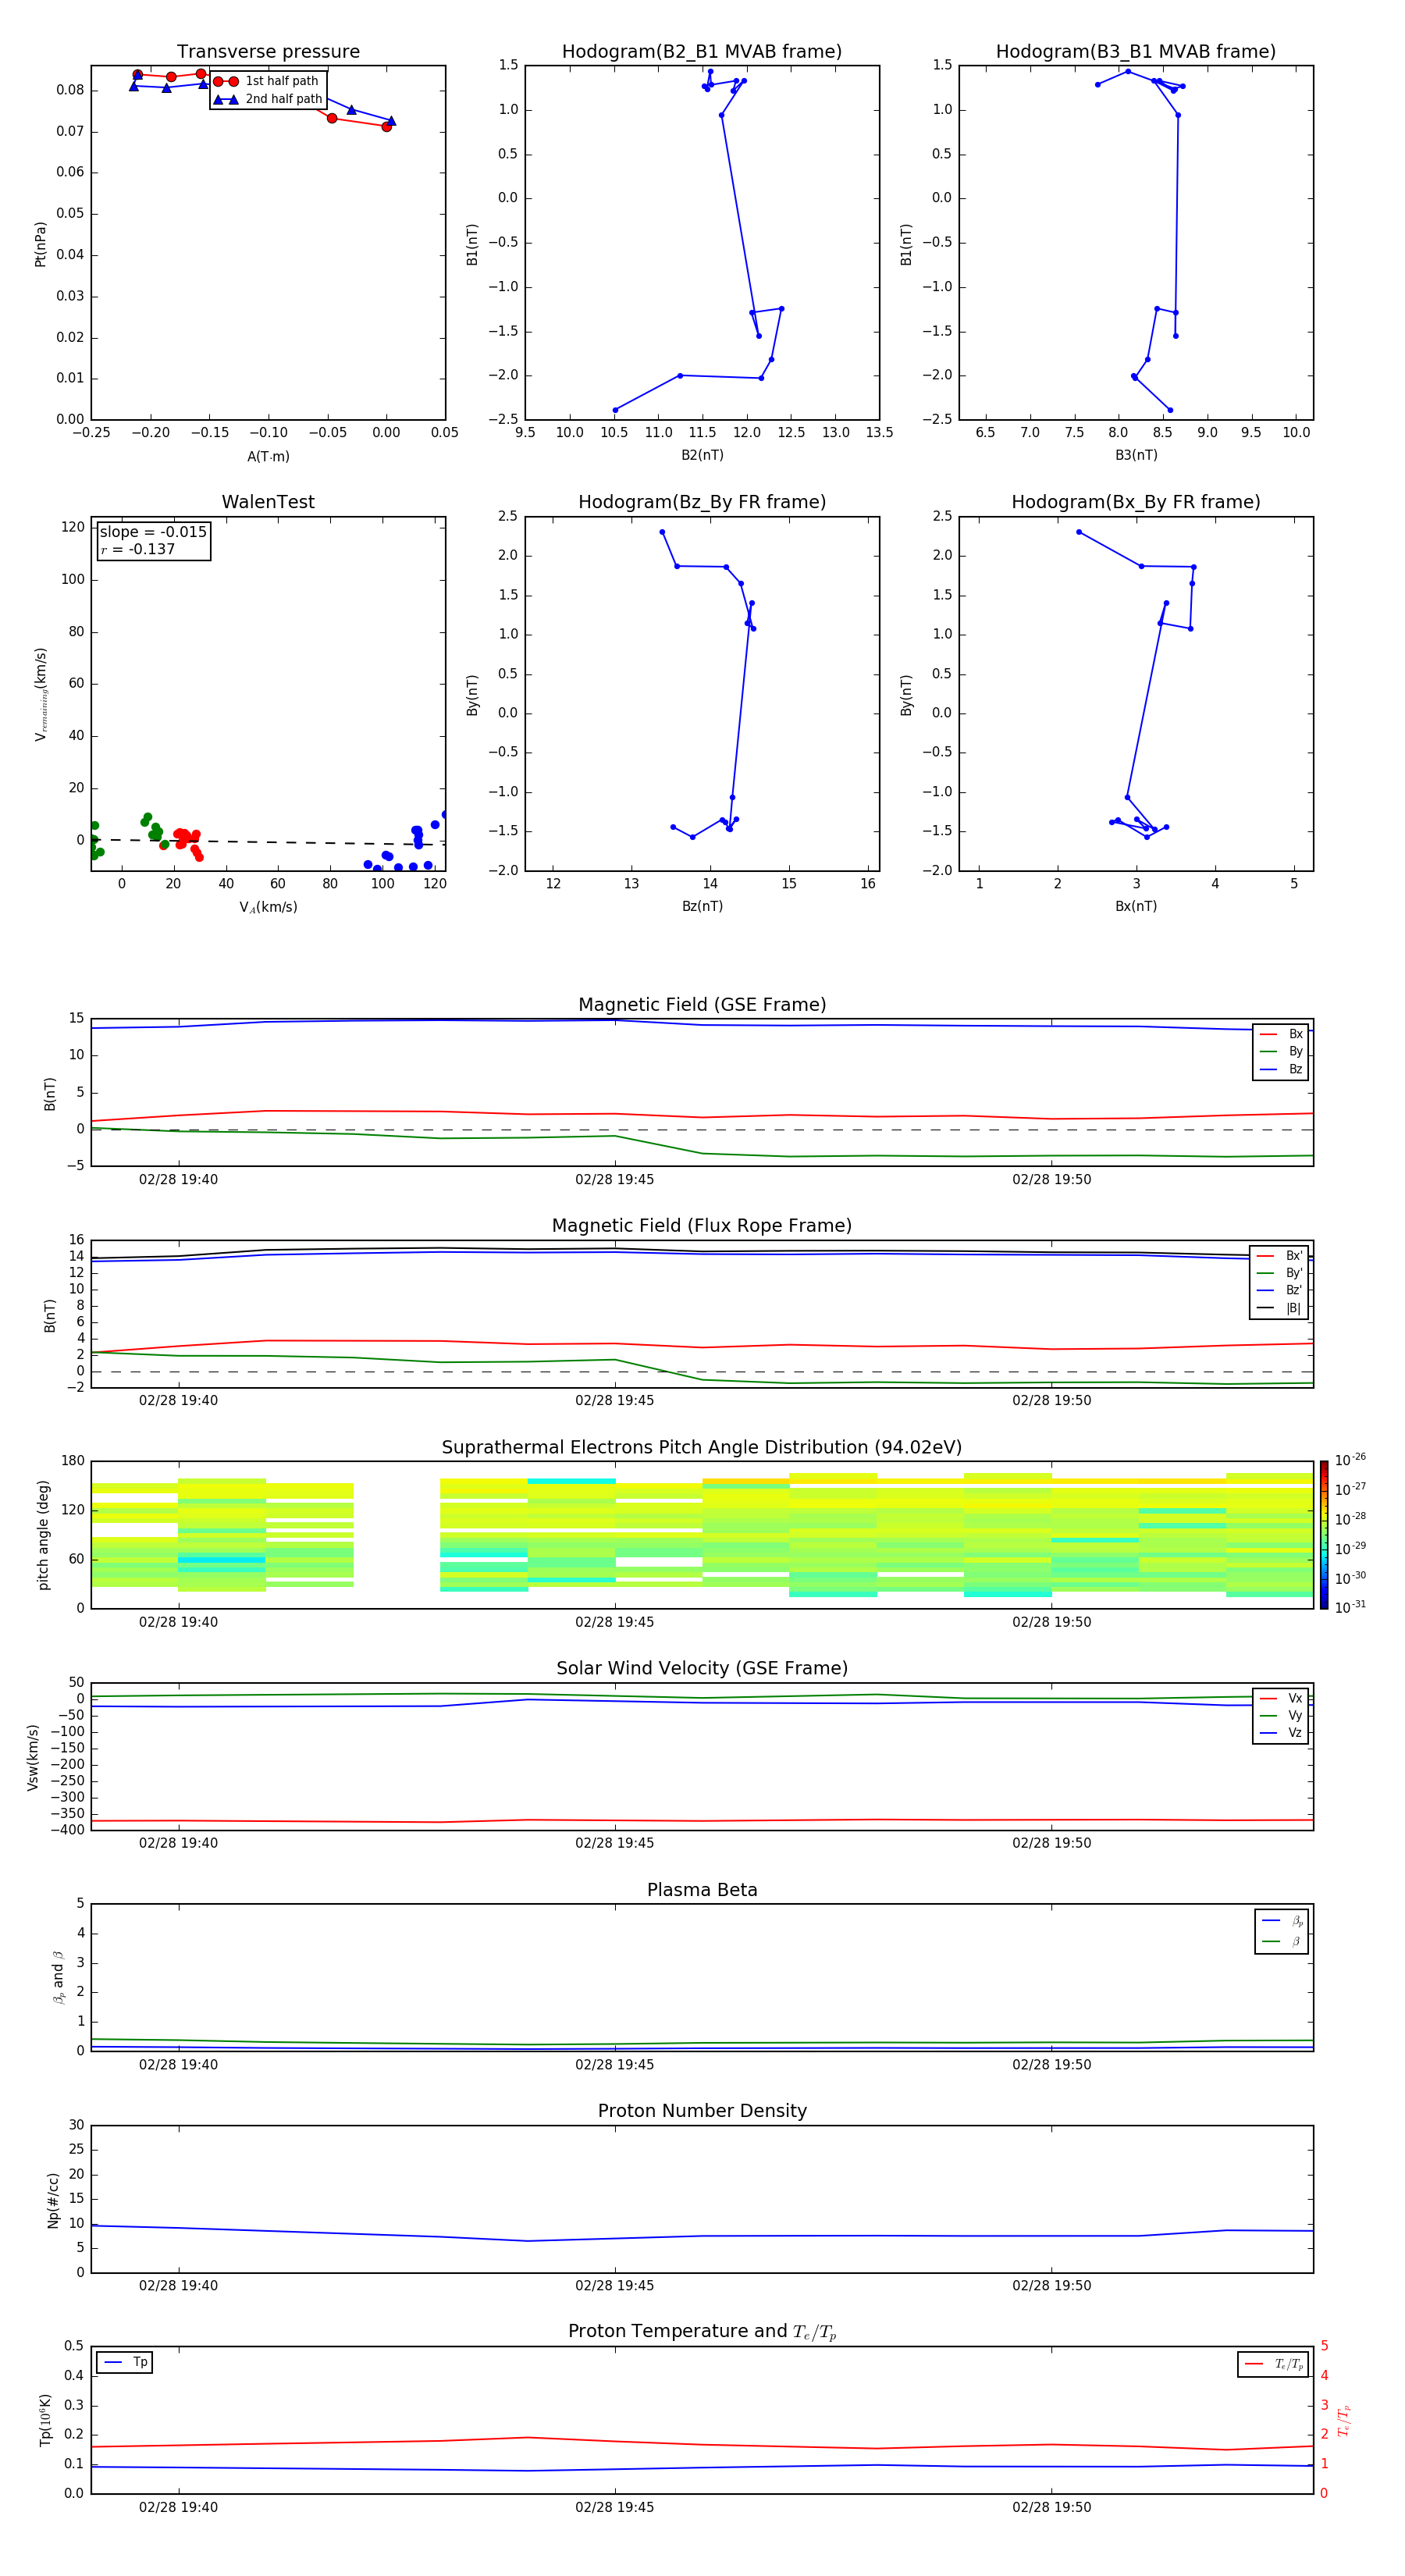Click the 'A(T·m)' x-axis label
This screenshot has height=2576, width=1405.
[x=268, y=456]
